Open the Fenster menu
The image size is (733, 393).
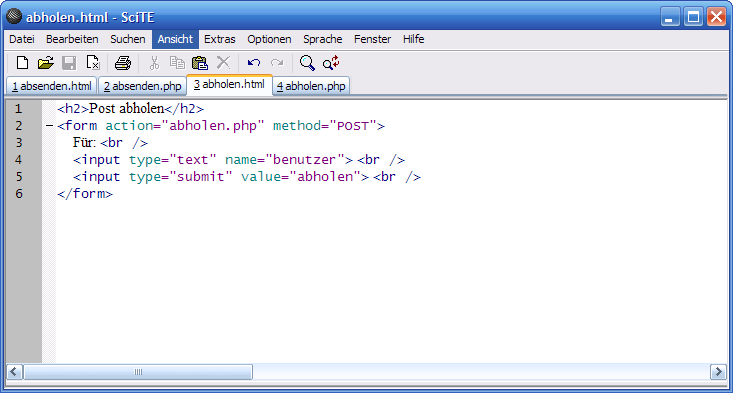(372, 39)
